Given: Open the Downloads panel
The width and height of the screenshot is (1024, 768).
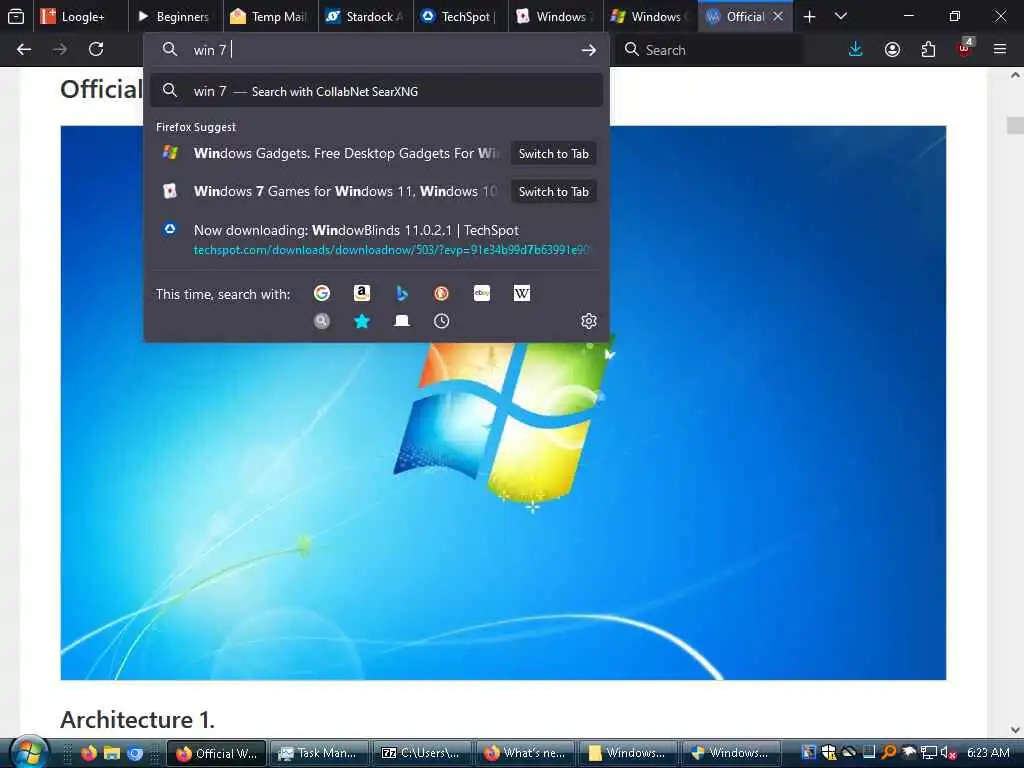Looking at the screenshot, I should coord(856,50).
